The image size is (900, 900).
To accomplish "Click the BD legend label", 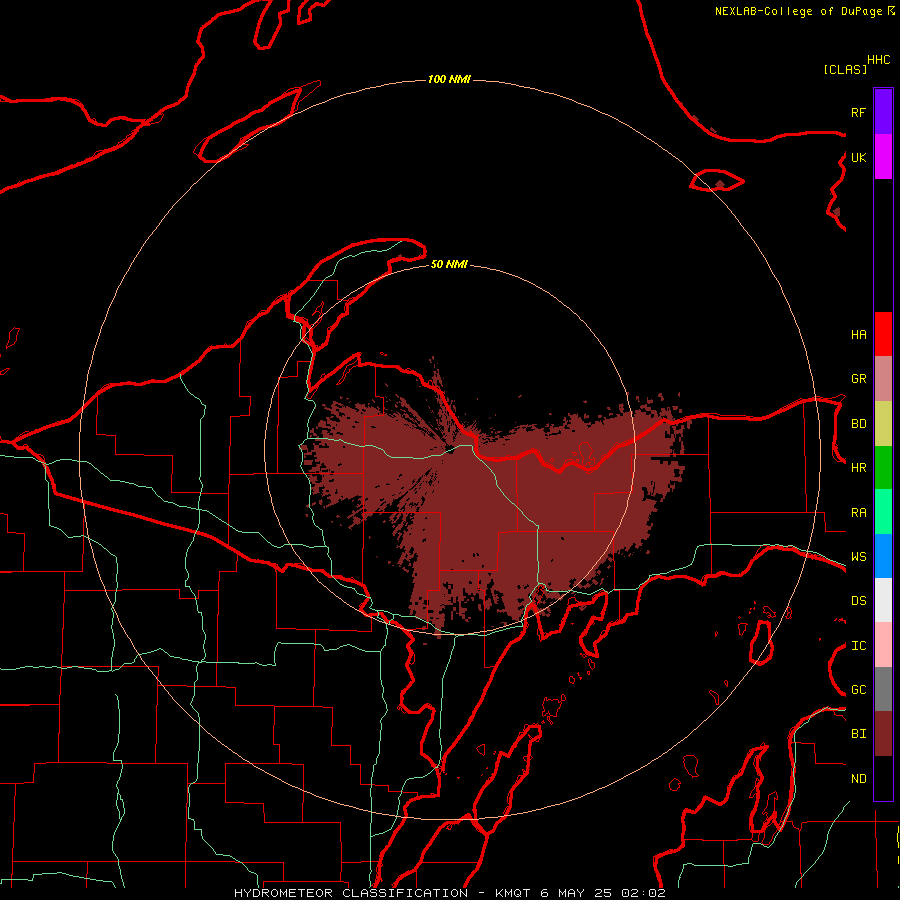I will point(858,424).
